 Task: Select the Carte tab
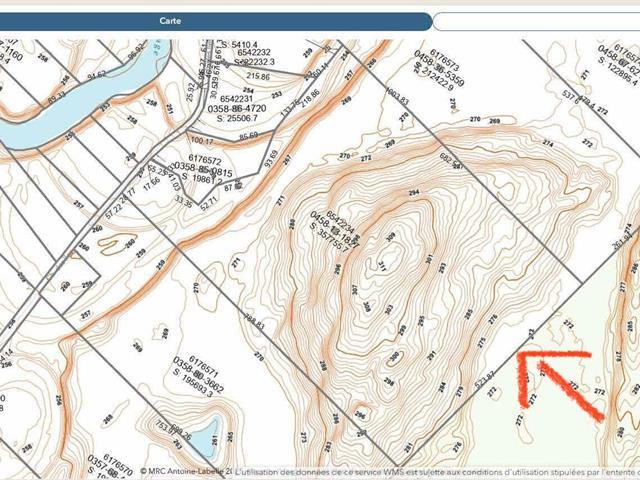(x=170, y=21)
